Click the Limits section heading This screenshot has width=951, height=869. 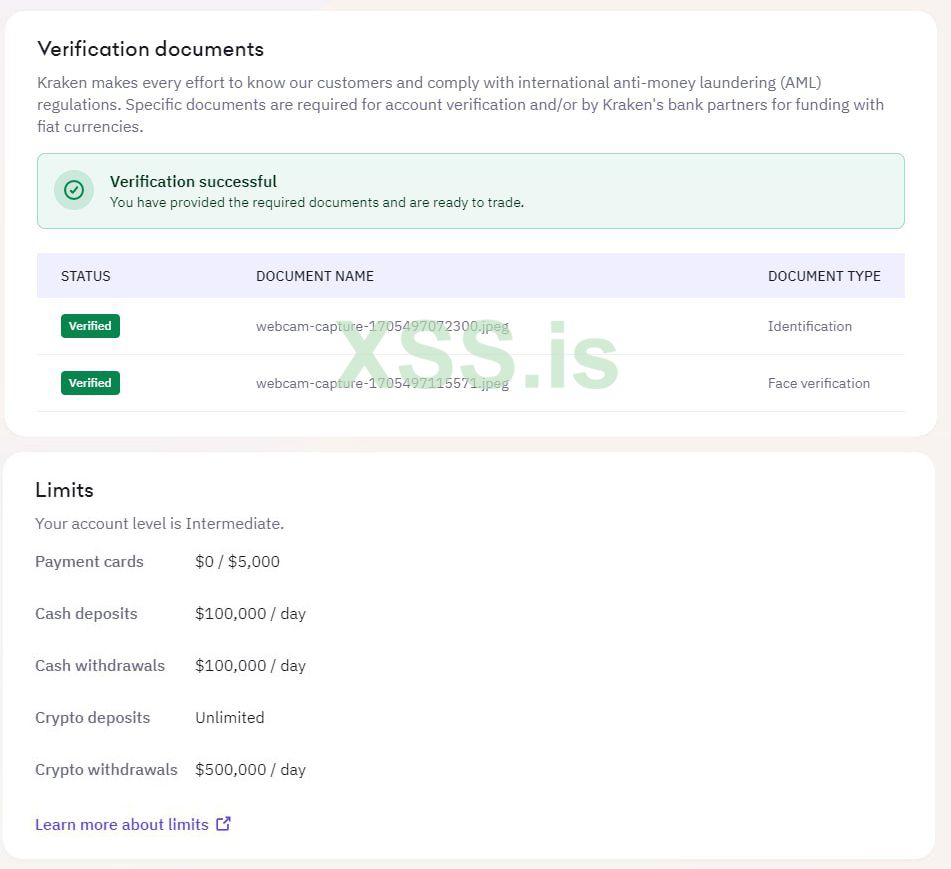[x=64, y=490]
